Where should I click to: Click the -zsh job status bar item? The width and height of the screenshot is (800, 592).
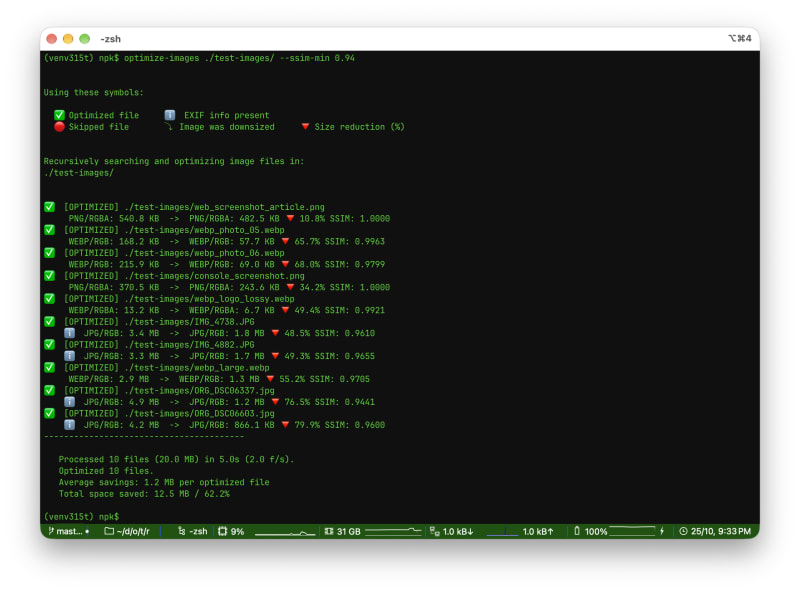click(192, 531)
